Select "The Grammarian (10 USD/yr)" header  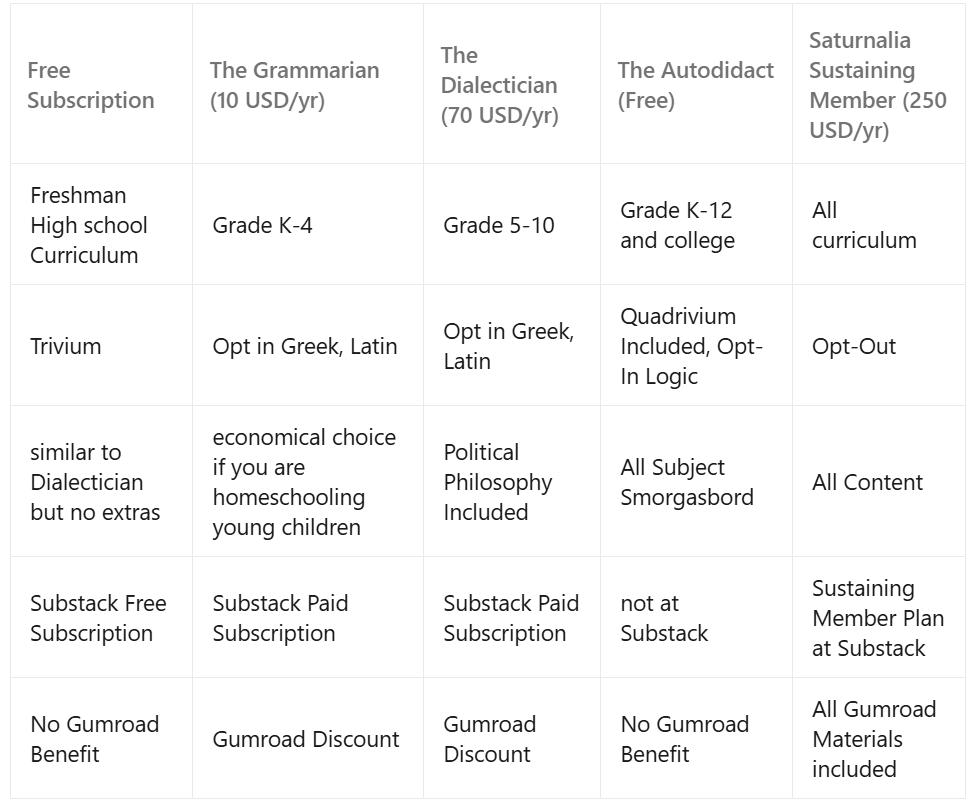pyautogui.click(x=294, y=85)
